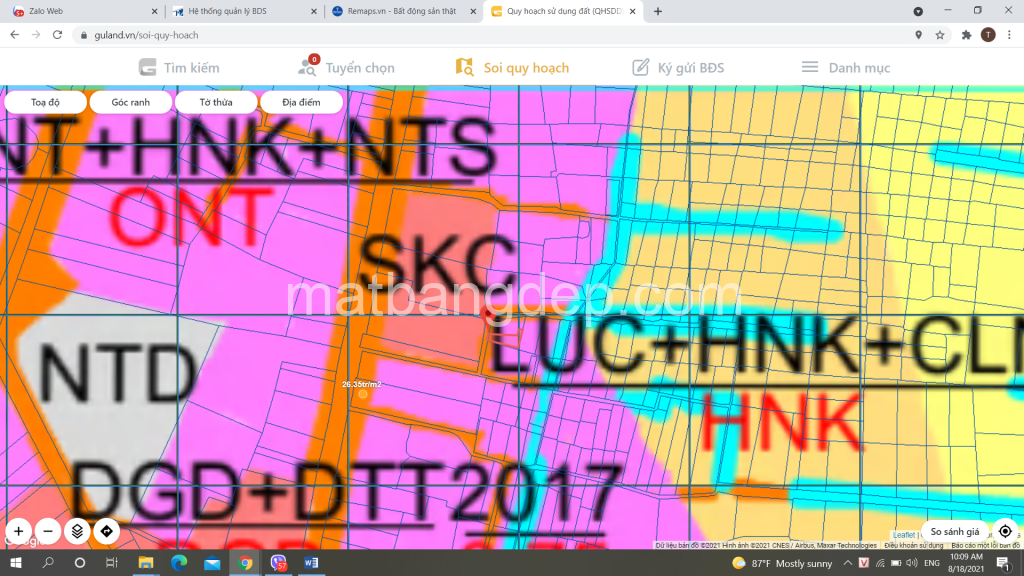Open the map layers selector
The width and height of the screenshot is (1024, 576).
pyautogui.click(x=77, y=532)
